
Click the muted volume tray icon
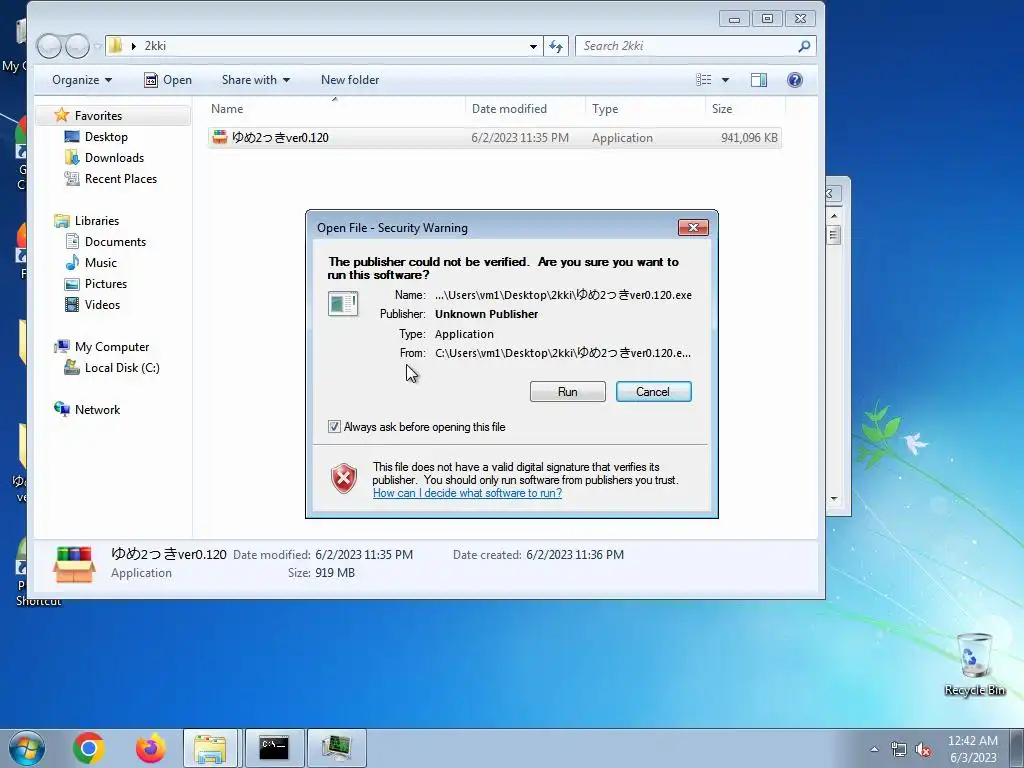(x=923, y=750)
